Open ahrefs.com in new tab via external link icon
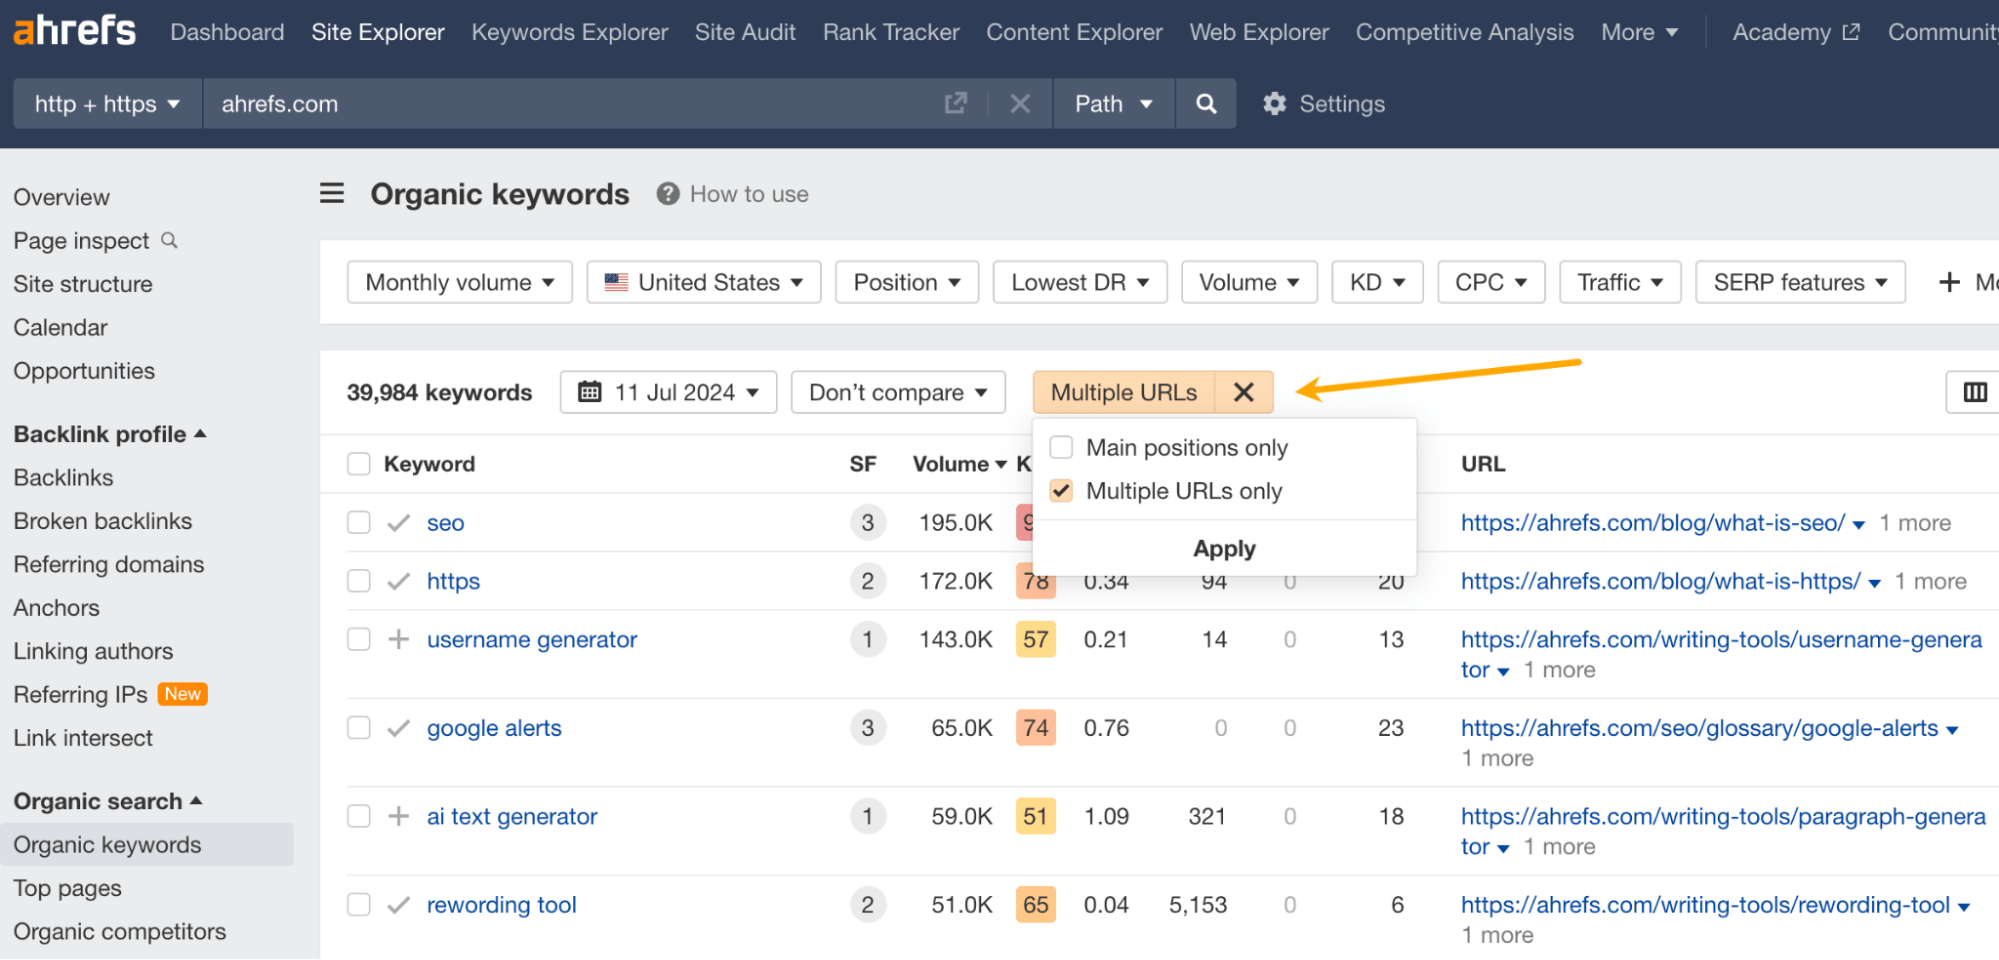1999x960 pixels. click(x=956, y=103)
